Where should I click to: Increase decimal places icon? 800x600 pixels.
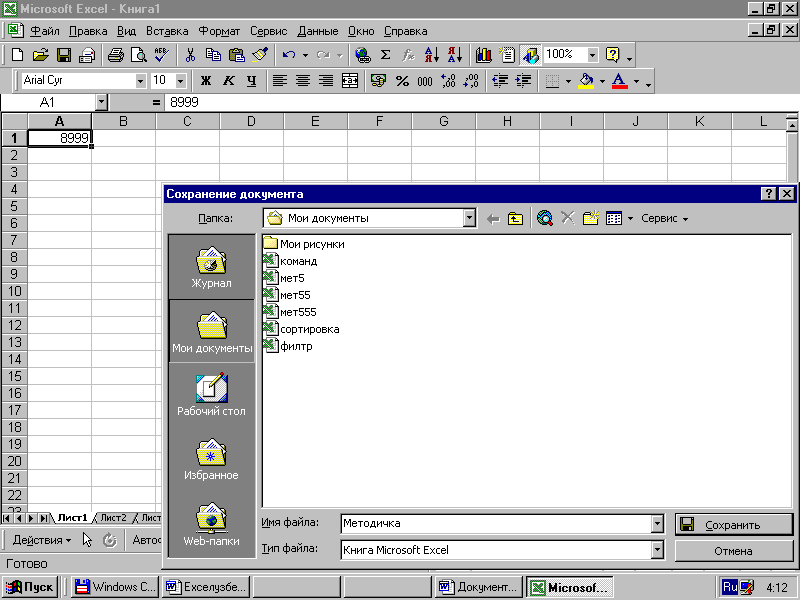point(448,81)
